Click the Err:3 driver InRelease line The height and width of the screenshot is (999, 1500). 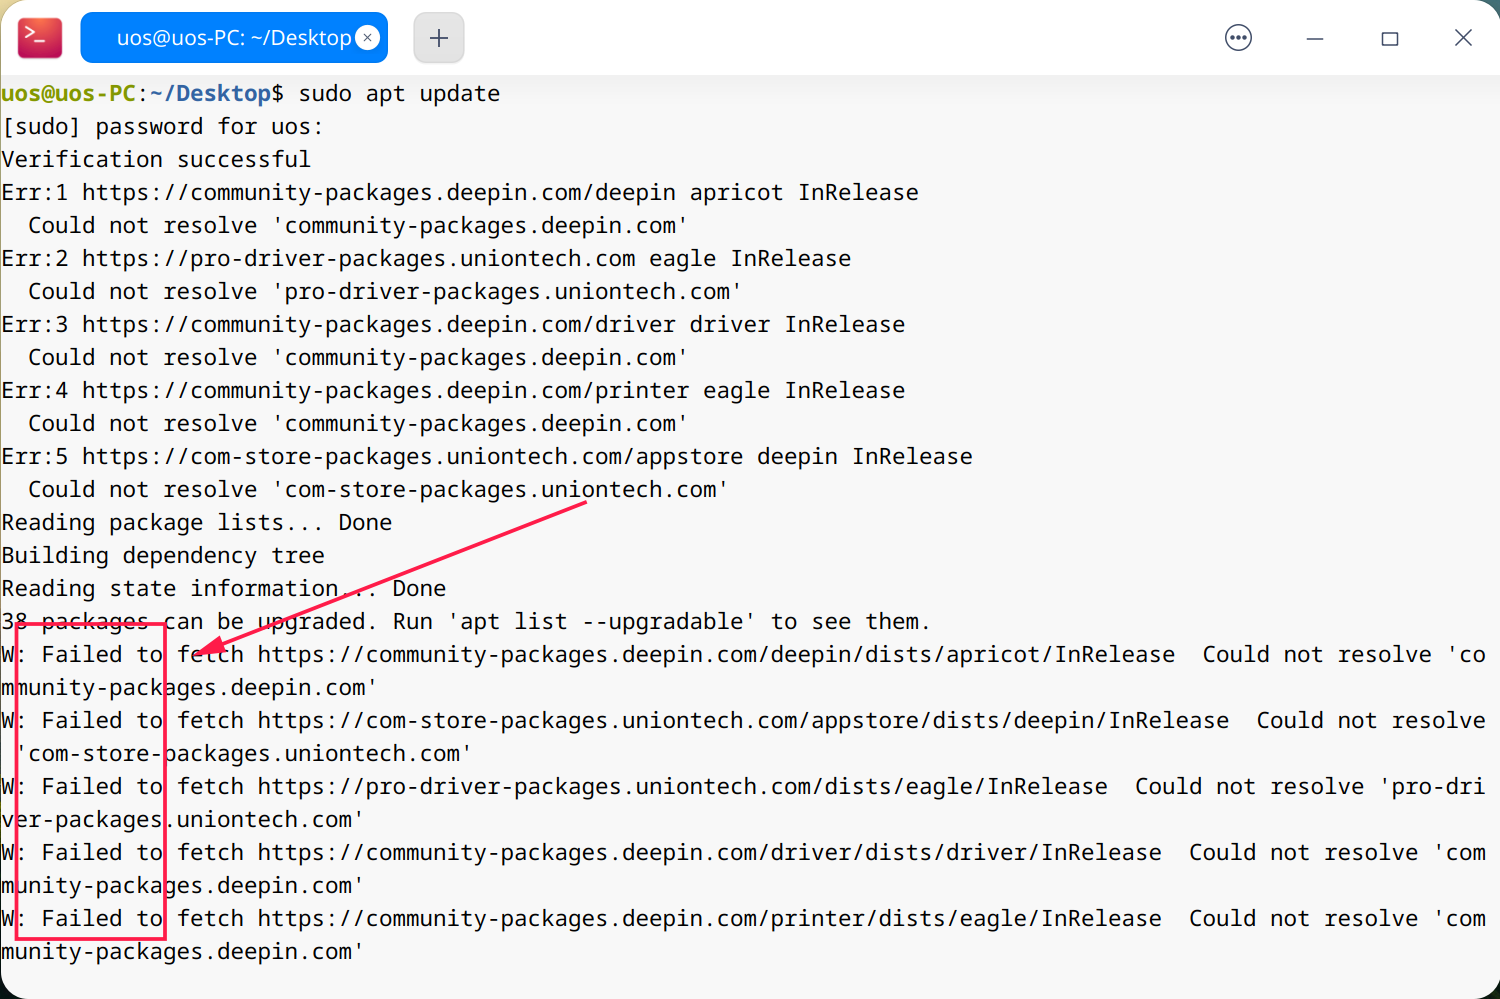click(x=454, y=325)
